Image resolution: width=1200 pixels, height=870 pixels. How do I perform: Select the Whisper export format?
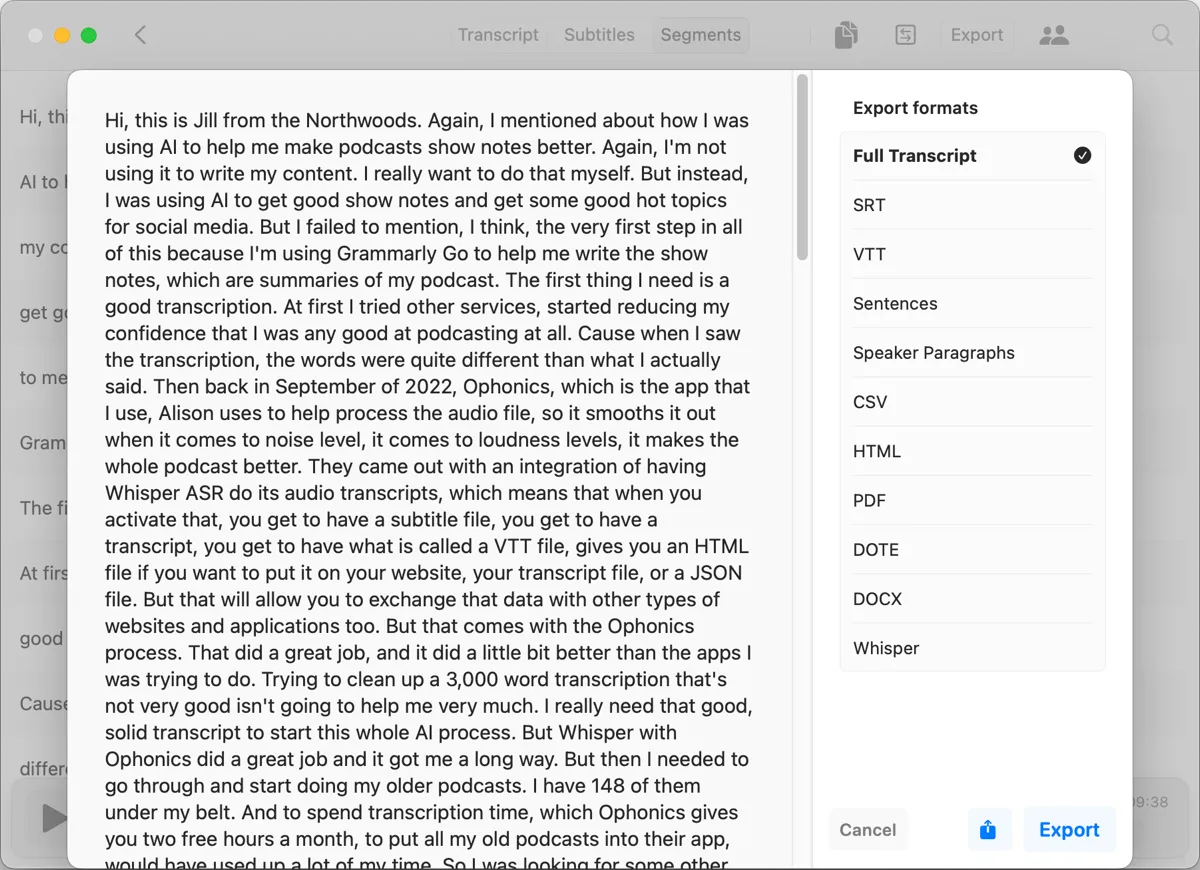[972, 647]
